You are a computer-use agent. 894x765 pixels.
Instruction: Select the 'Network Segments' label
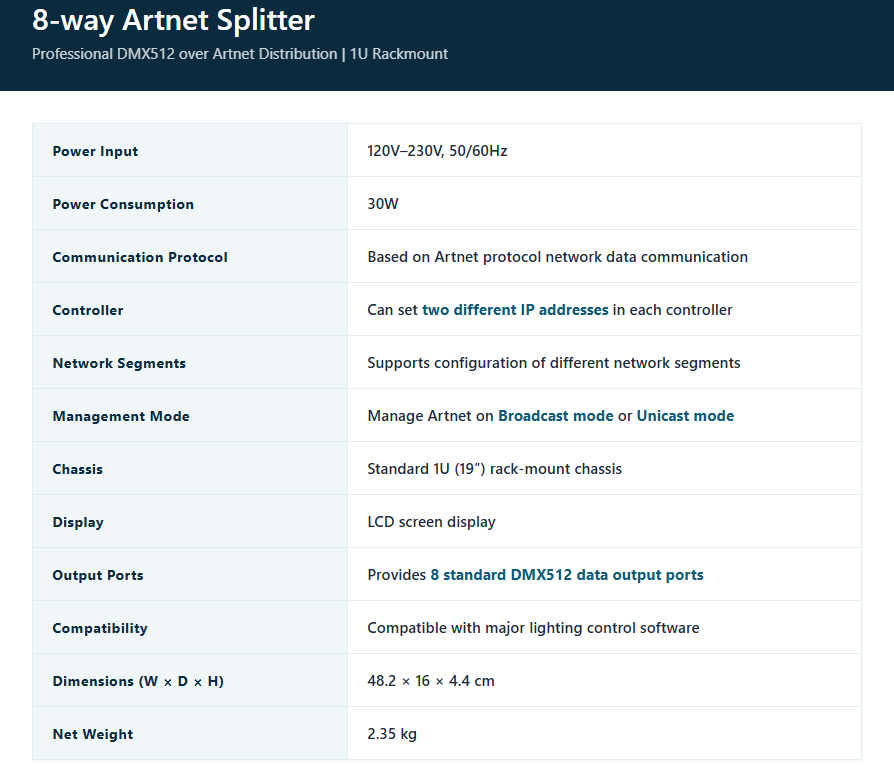pos(119,363)
